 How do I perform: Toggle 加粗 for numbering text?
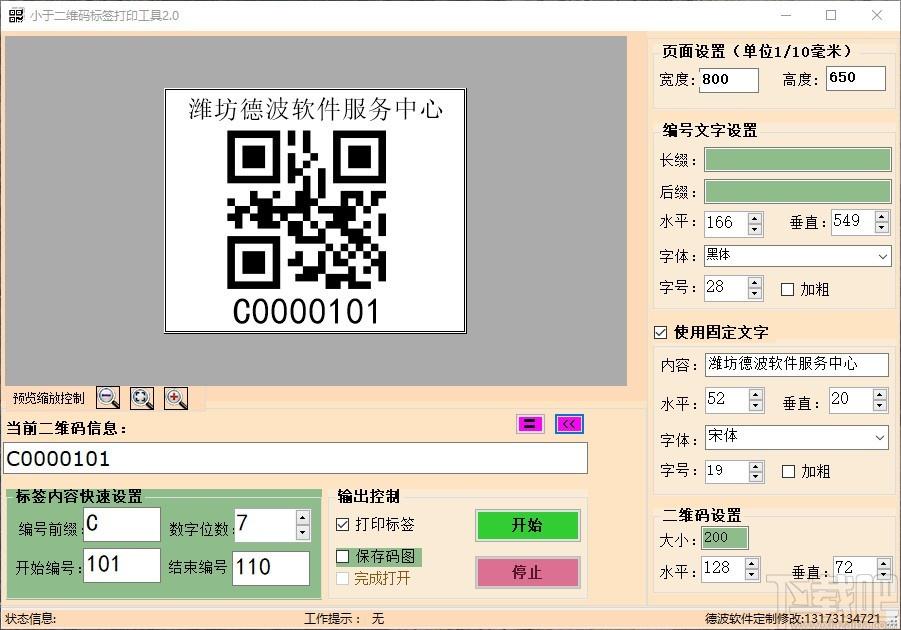(x=787, y=289)
